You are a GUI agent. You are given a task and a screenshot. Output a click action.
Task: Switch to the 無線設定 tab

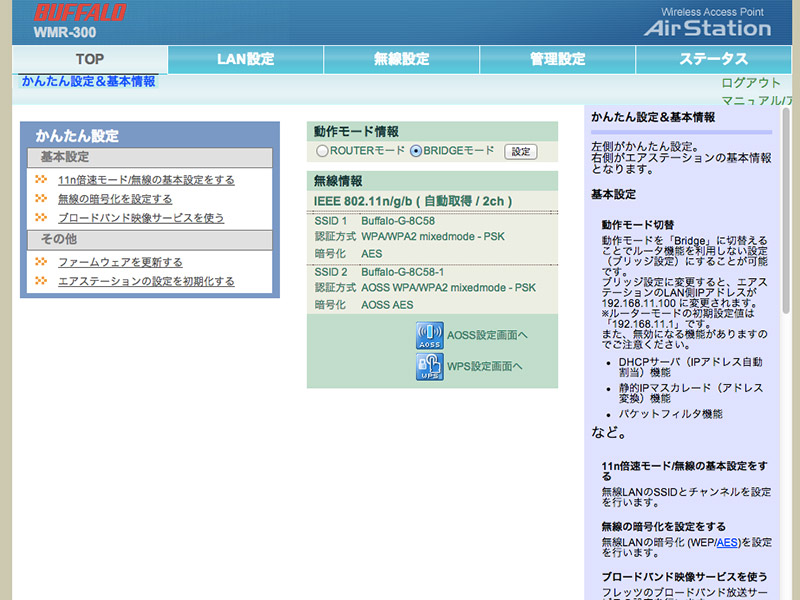click(x=401, y=59)
